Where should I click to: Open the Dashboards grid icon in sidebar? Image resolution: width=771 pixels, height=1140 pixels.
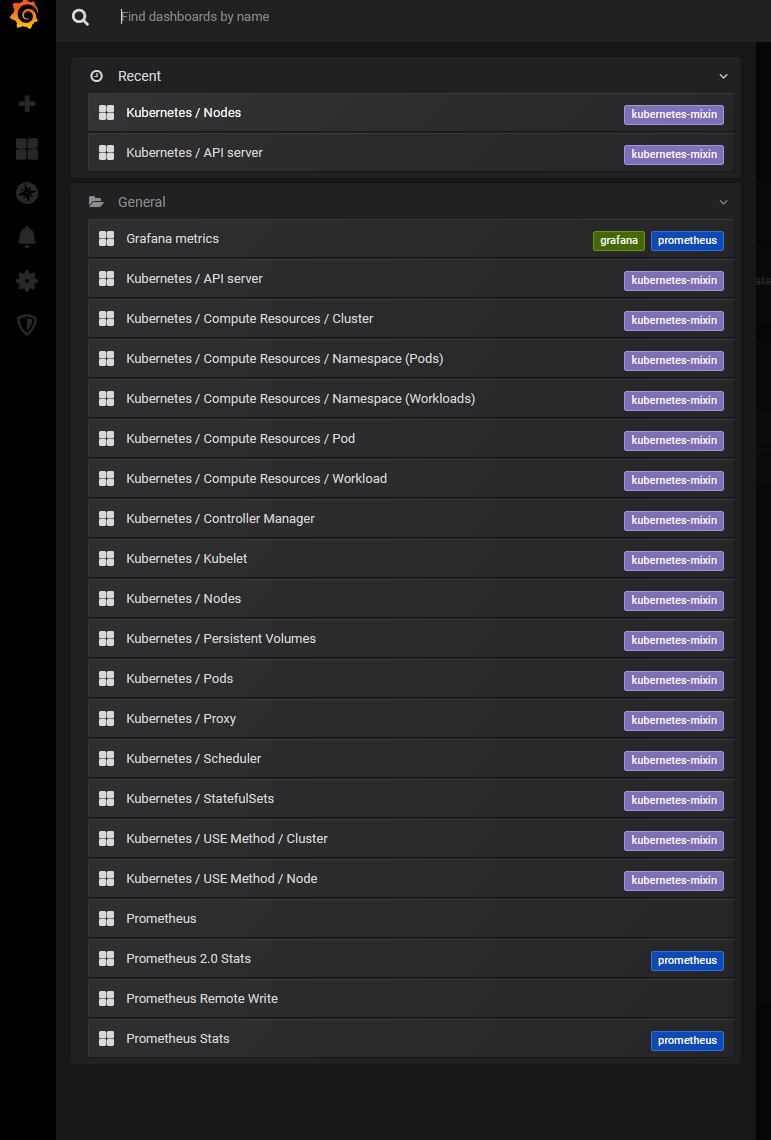(x=27, y=149)
